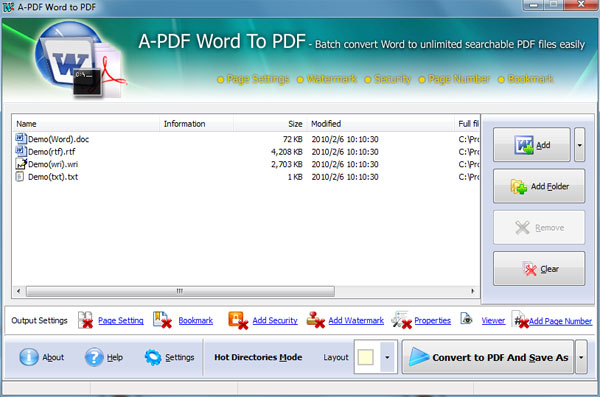This screenshot has width=600, height=397.
Task: Open the Page Setting link
Action: click(x=121, y=320)
